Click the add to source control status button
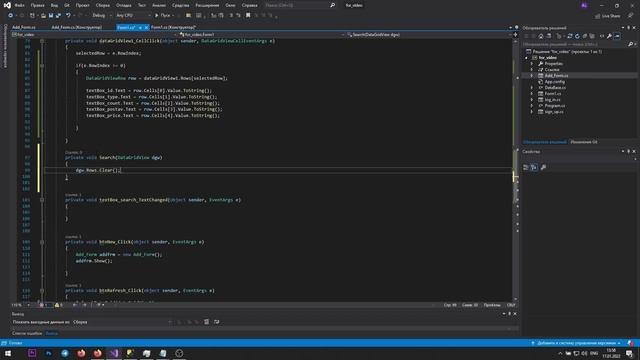This screenshot has height=360, width=640. click(x=576, y=343)
